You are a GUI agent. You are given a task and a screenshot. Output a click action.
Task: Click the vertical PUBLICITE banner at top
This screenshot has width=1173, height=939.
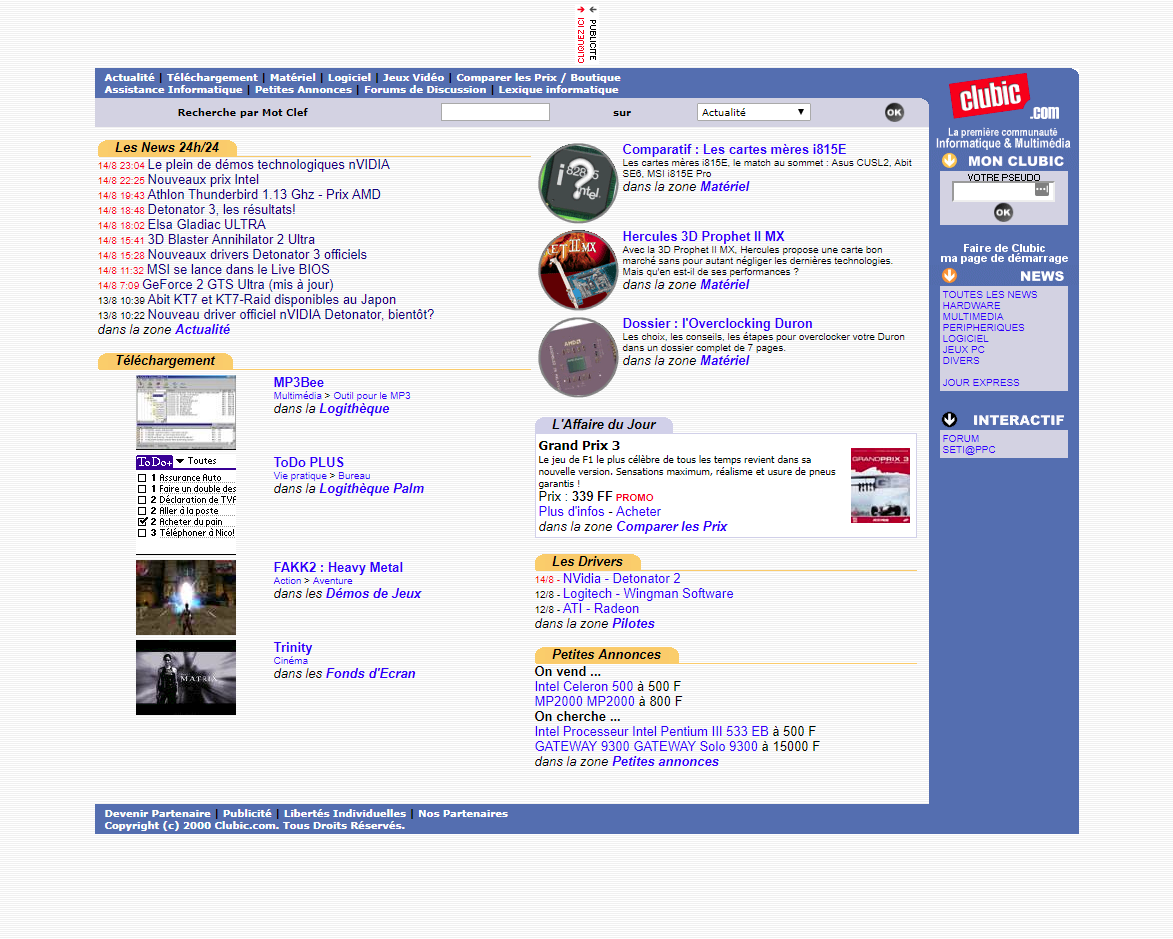(x=586, y=33)
